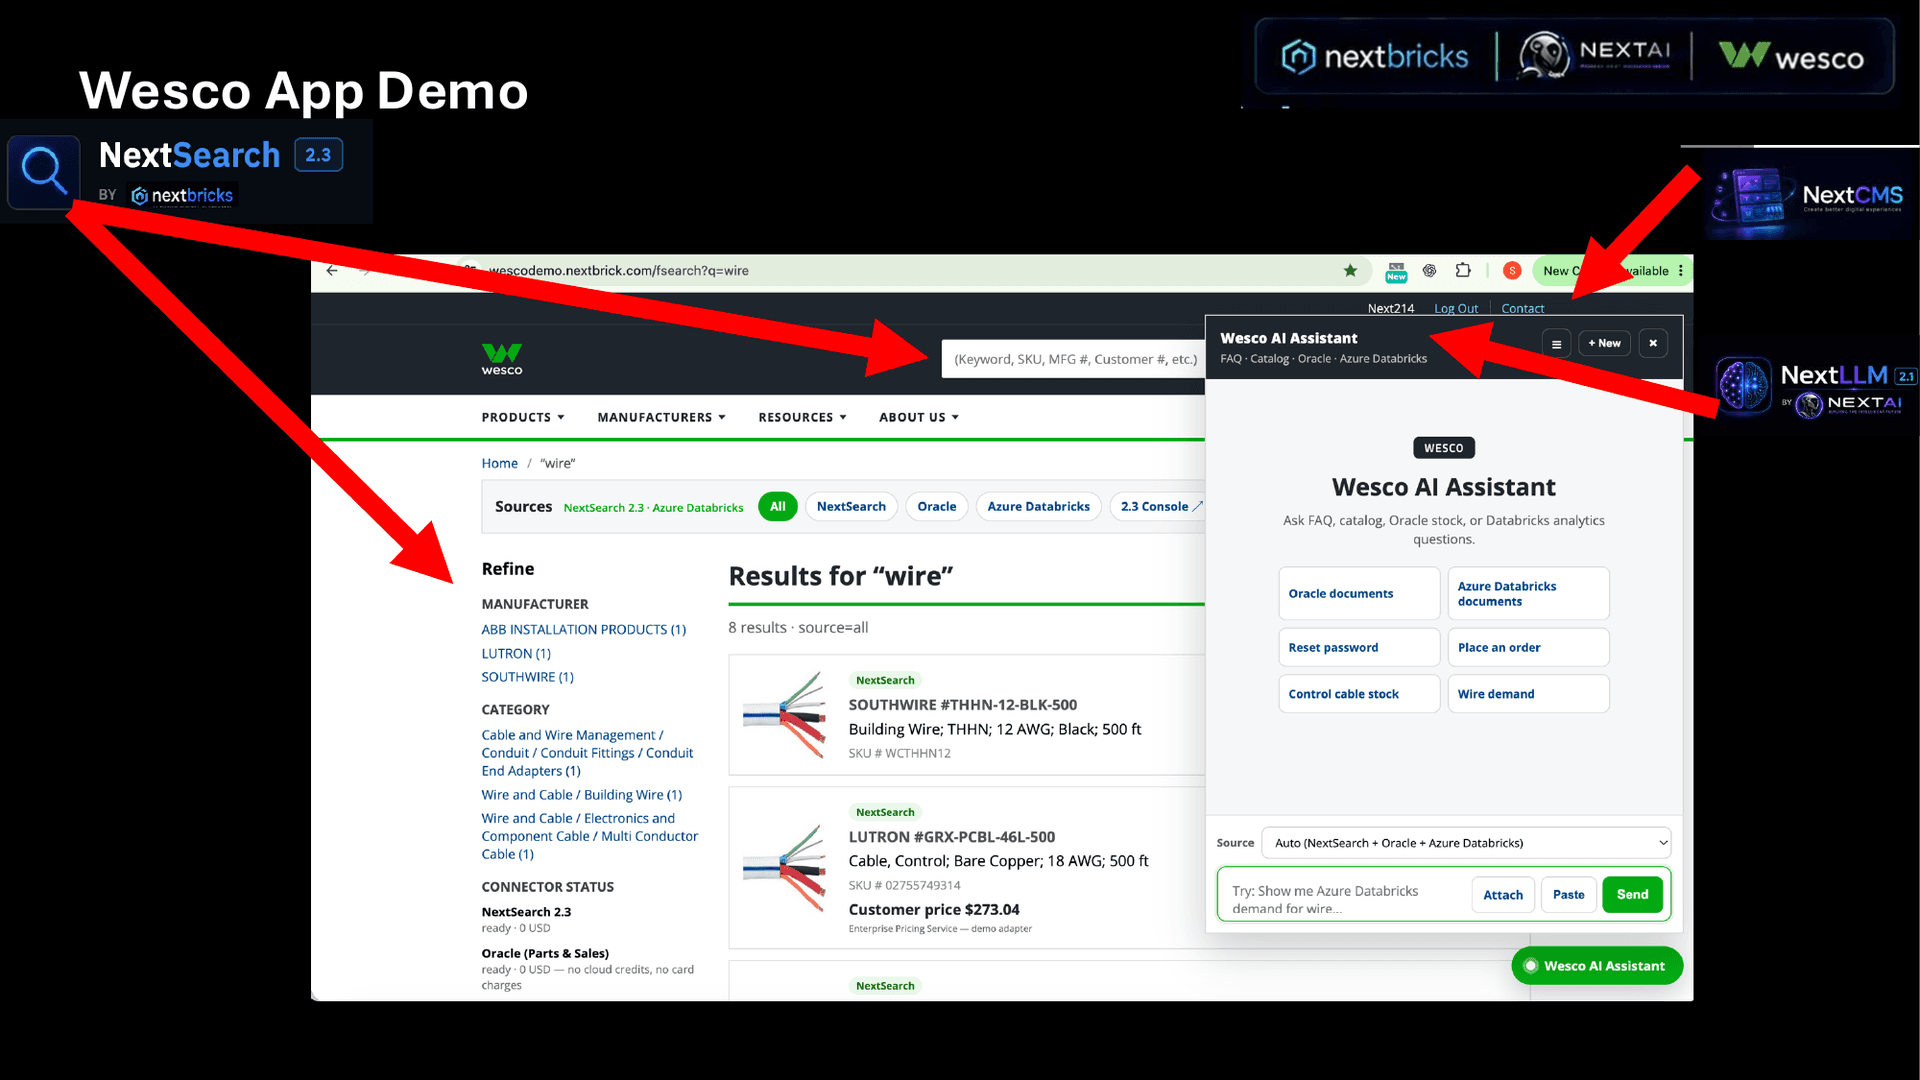Image resolution: width=1920 pixels, height=1080 pixels.
Task: Close the Wesco AI Assistant panel
Action: [x=1653, y=343]
